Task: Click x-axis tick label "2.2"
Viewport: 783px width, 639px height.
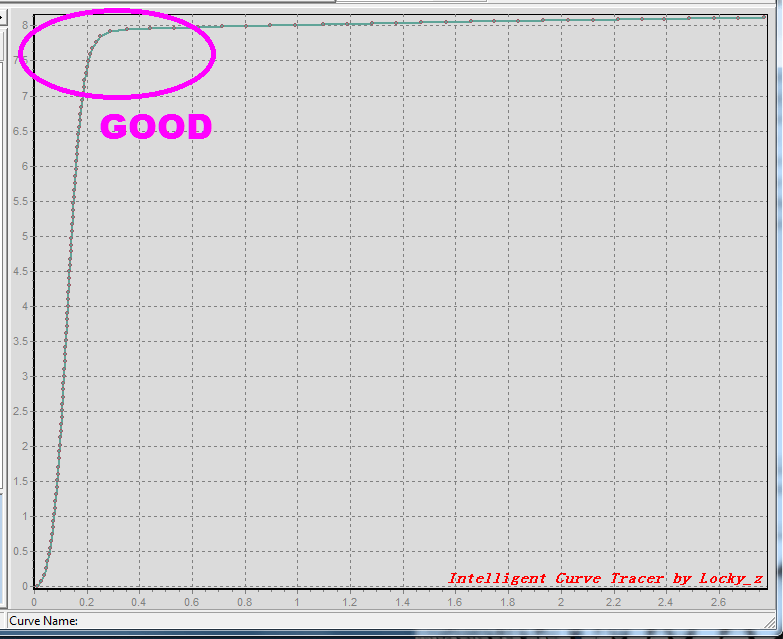Action: coord(613,602)
